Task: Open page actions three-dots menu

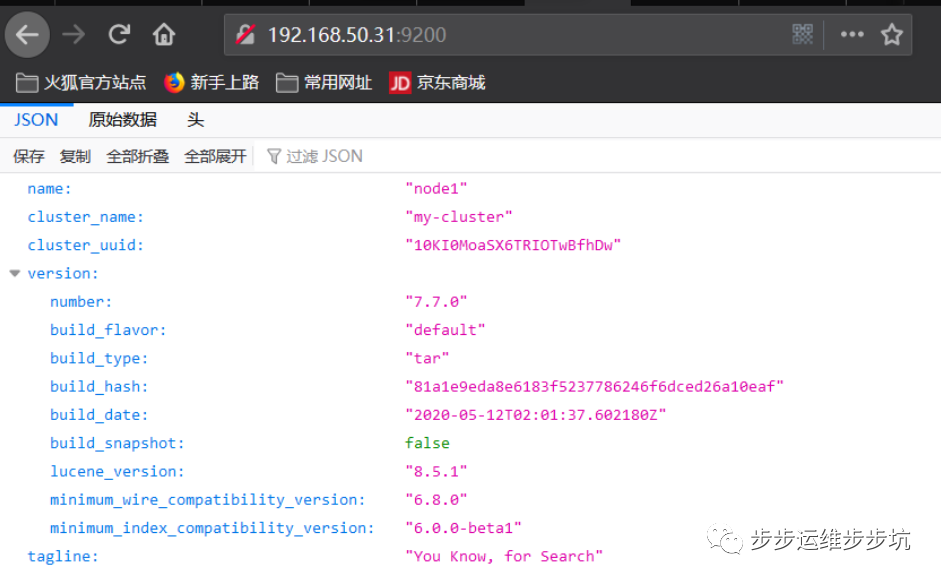Action: pyautogui.click(x=852, y=34)
